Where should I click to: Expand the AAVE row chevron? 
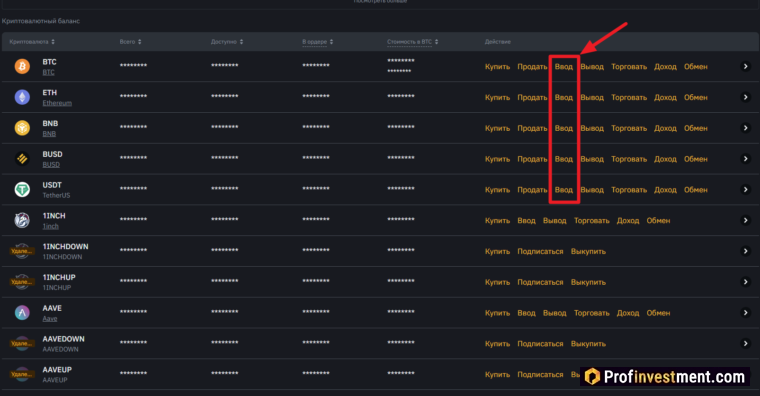745,313
